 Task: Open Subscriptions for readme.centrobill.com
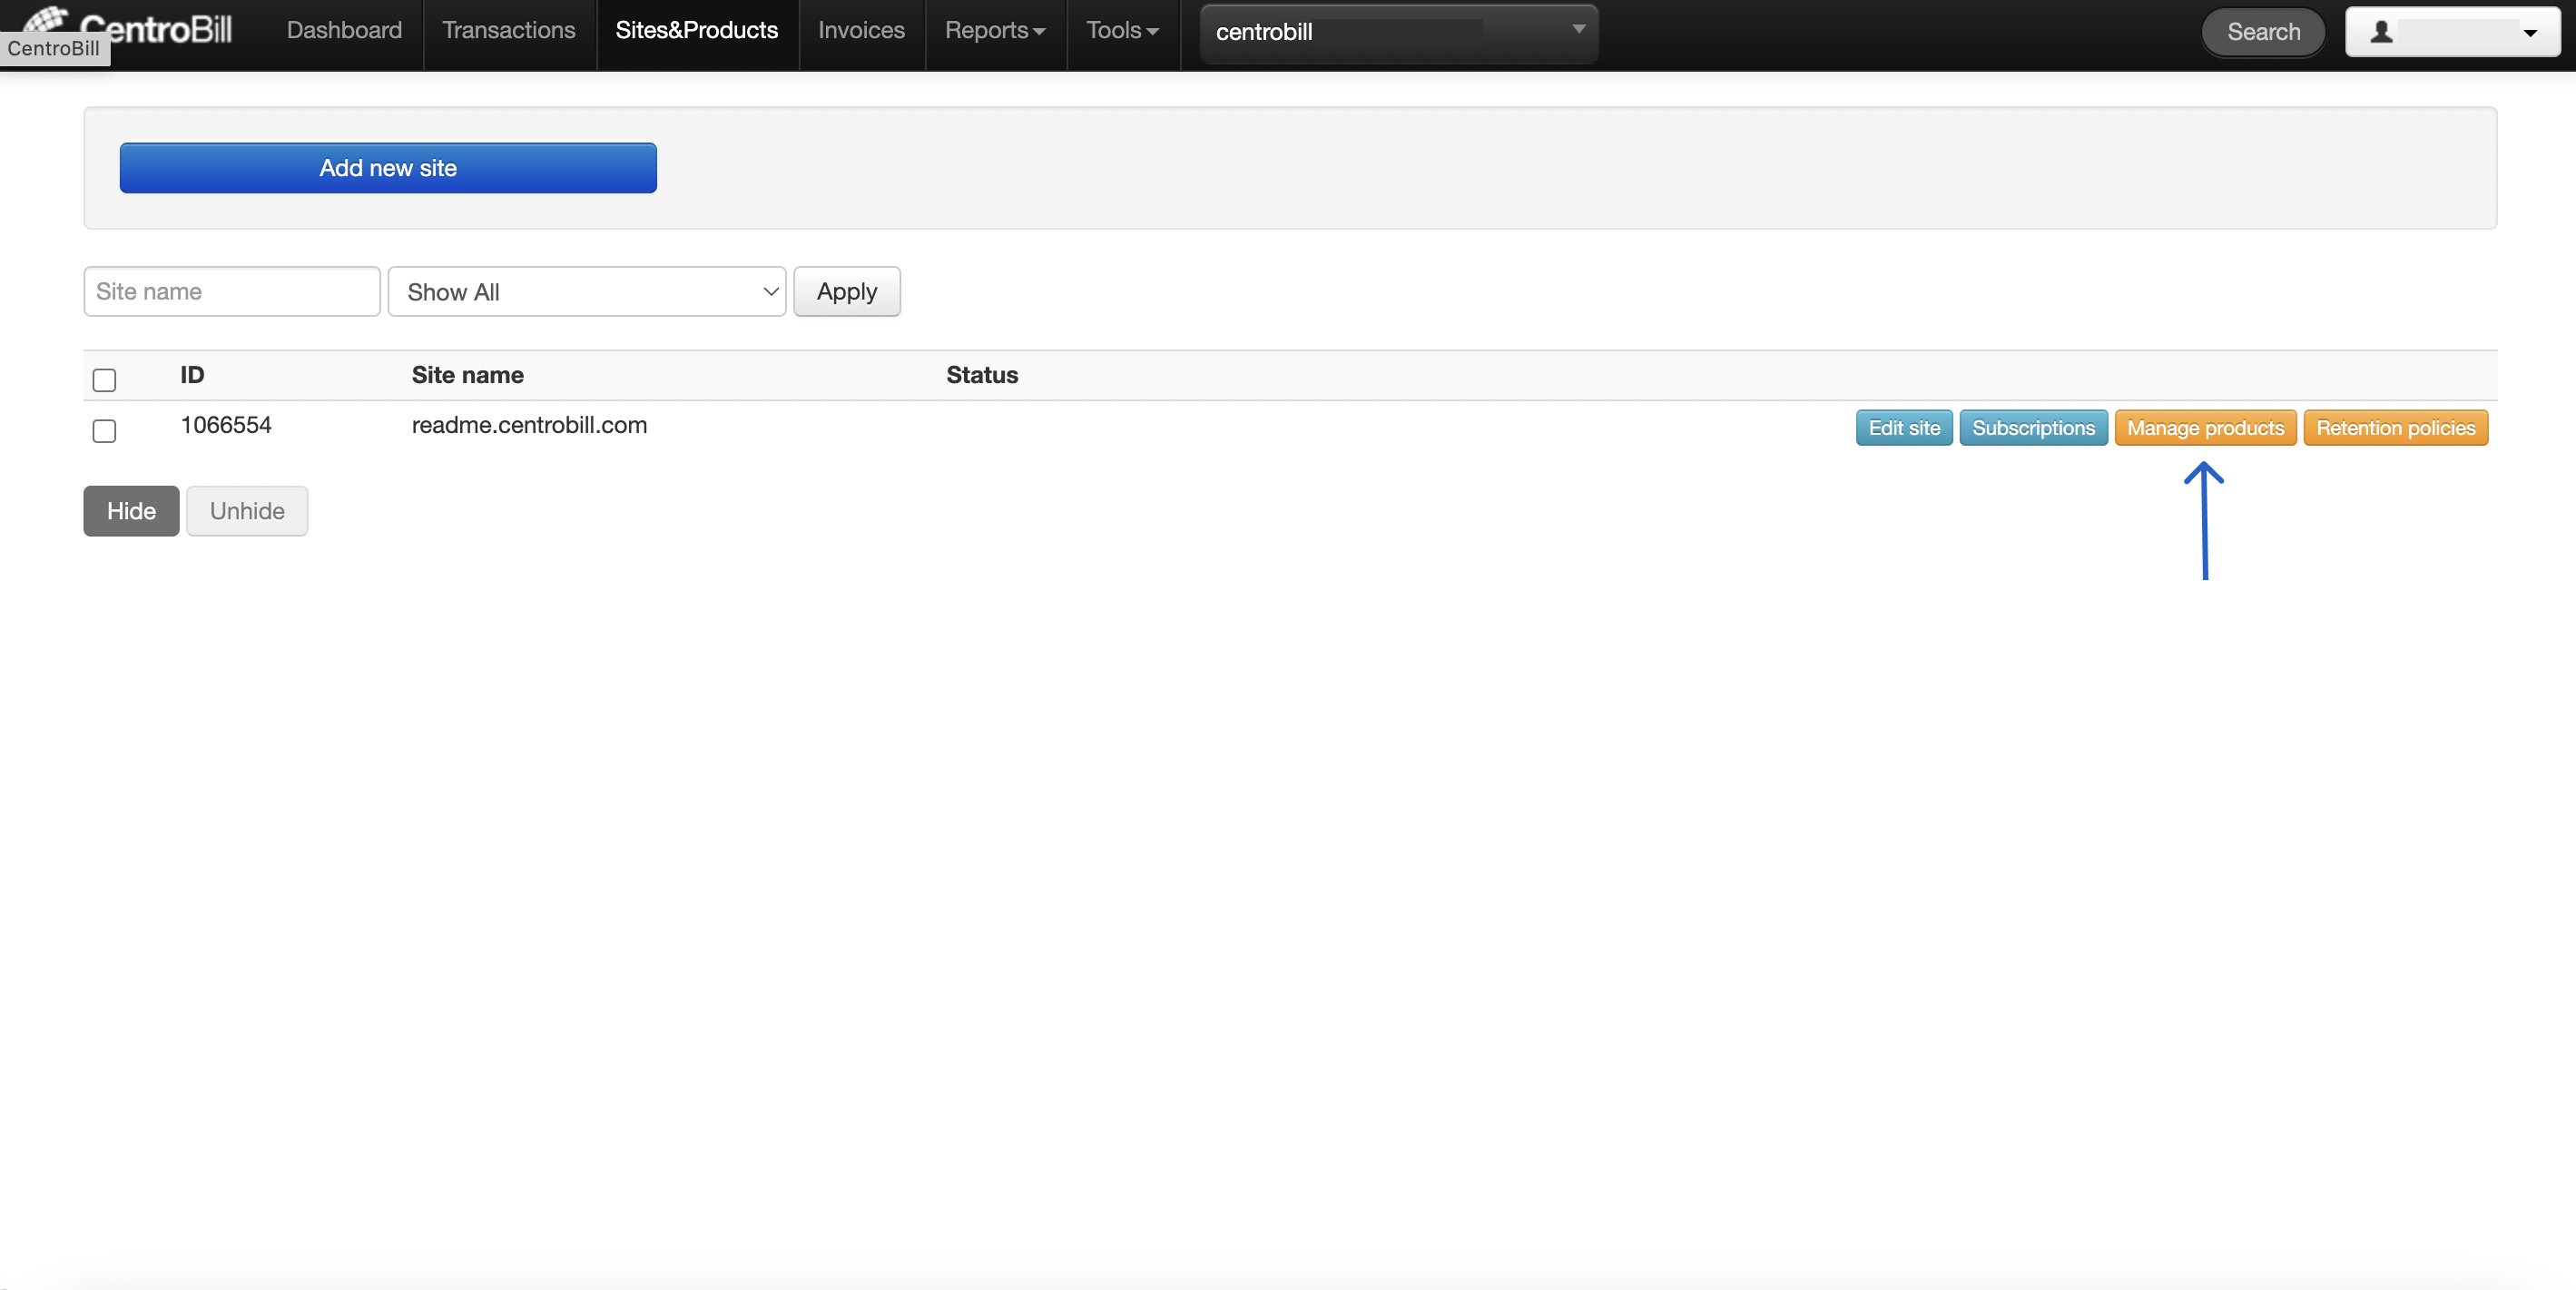pos(2033,428)
